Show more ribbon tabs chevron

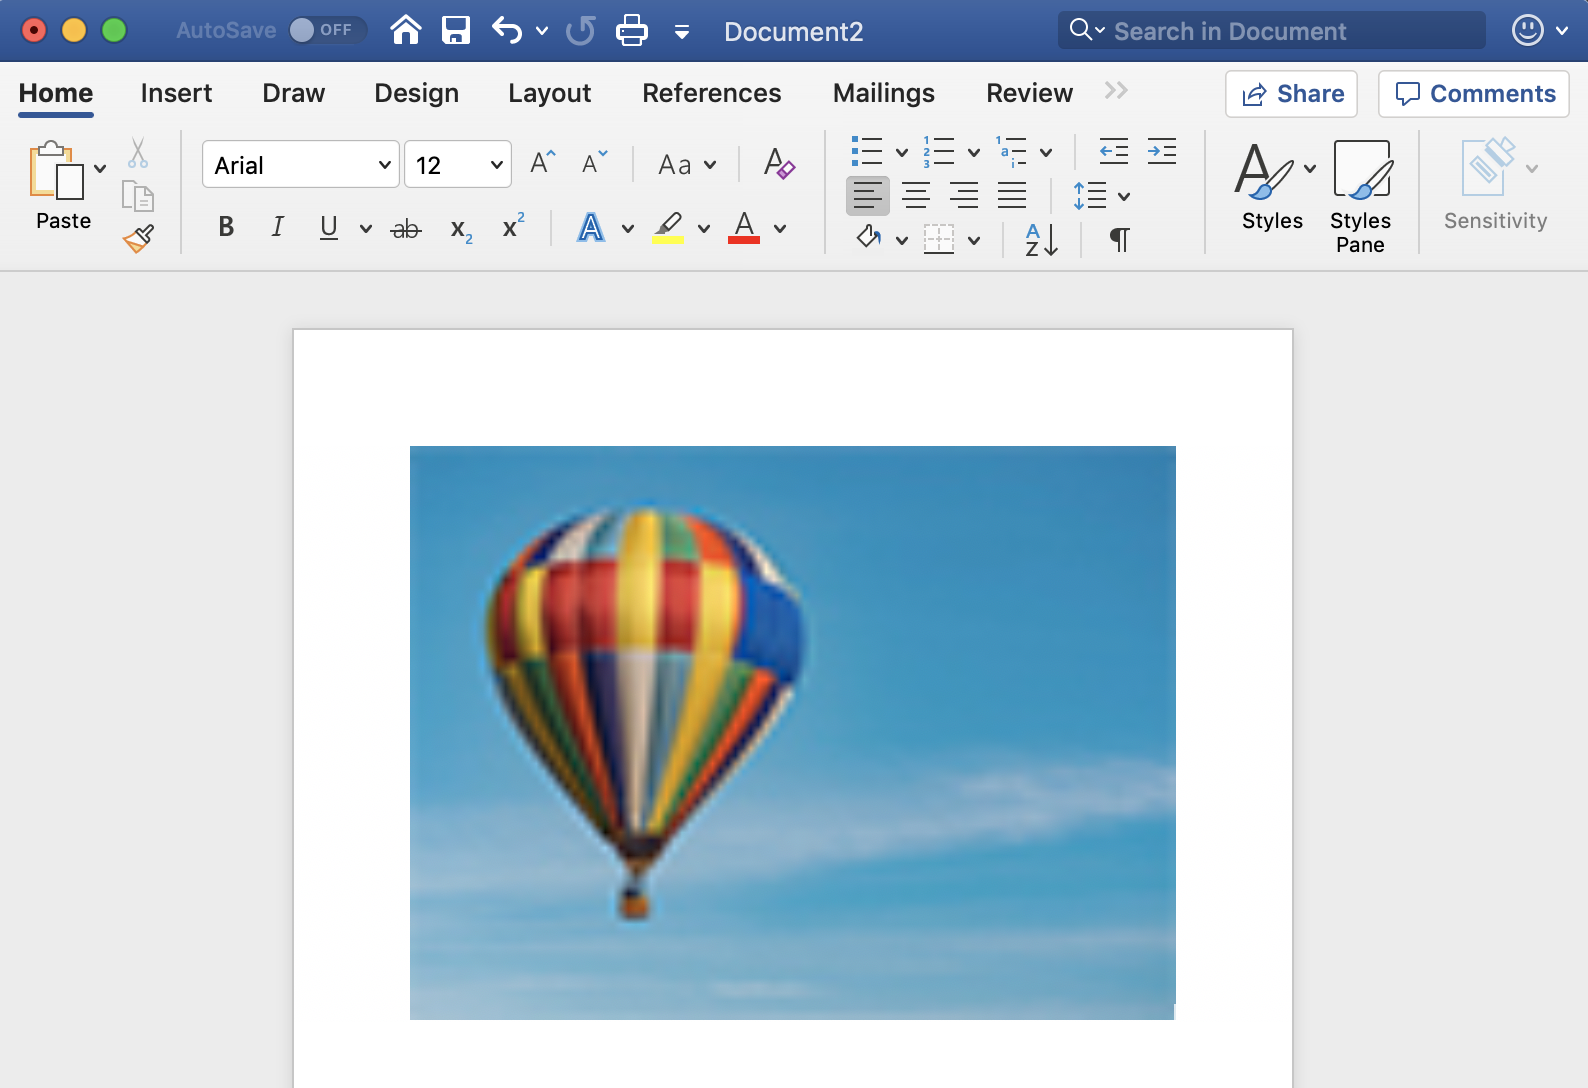click(1116, 91)
